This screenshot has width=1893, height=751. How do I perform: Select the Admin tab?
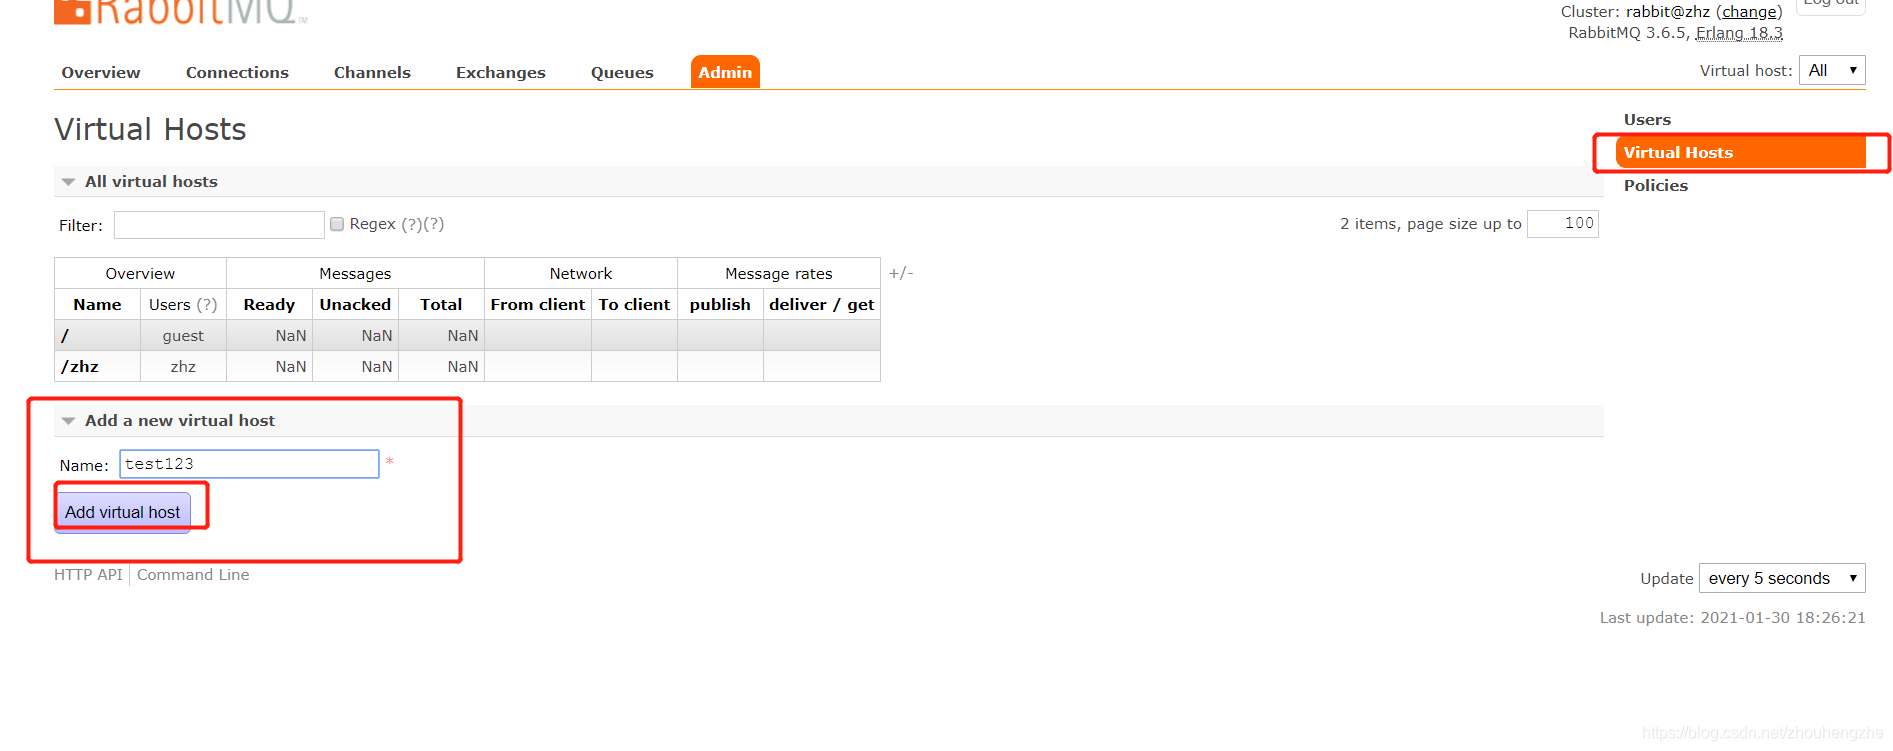point(725,72)
